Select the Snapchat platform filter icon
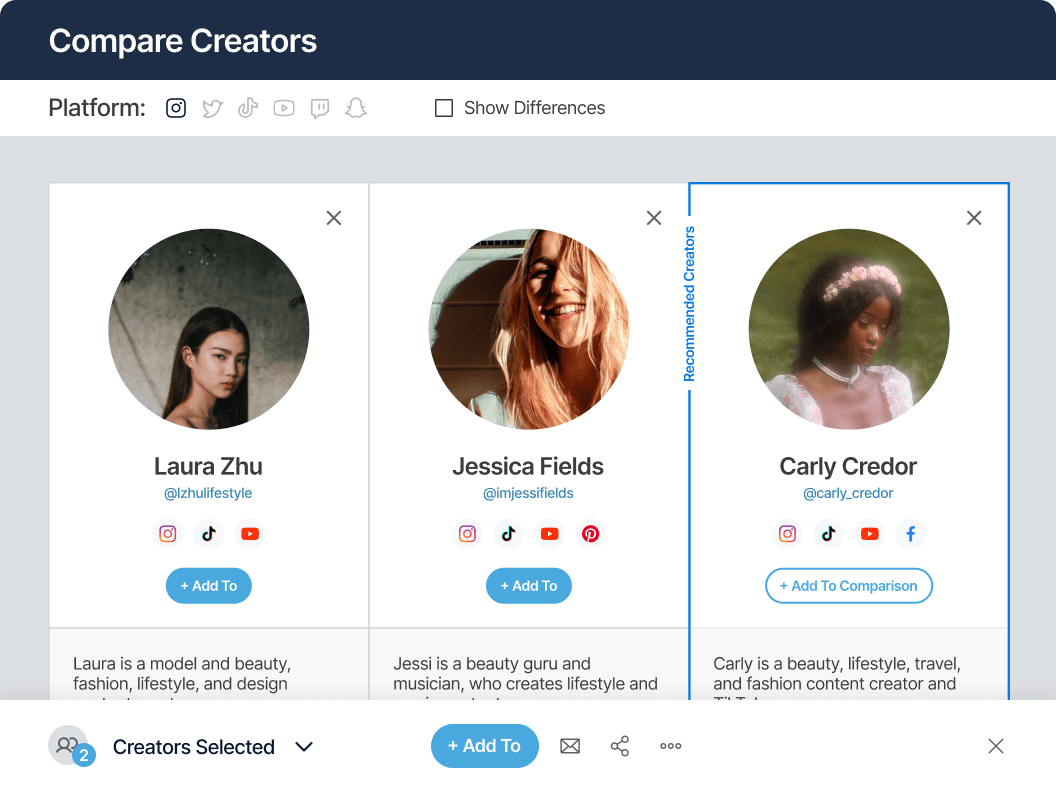This screenshot has width=1056, height=792. [355, 108]
